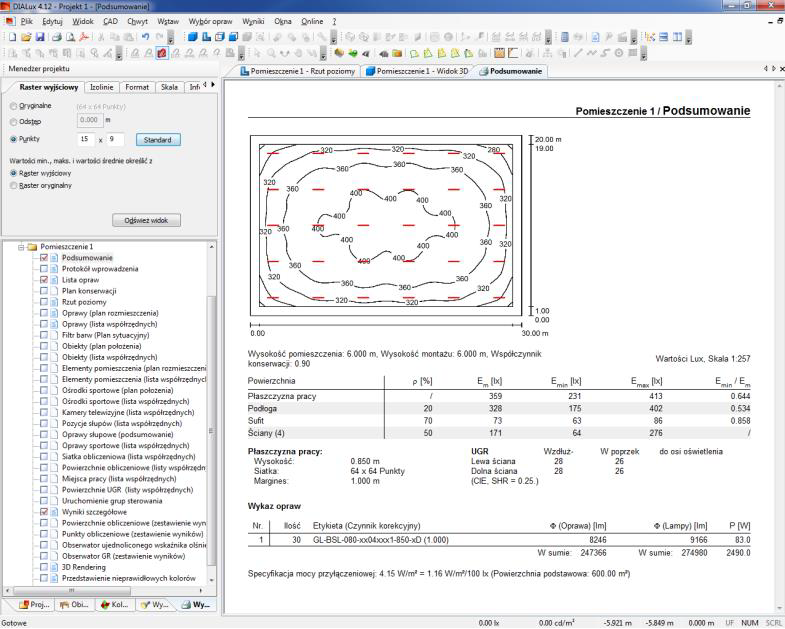Image resolution: width=785 pixels, height=629 pixels.
Task: Click the right arrow to show more manager tabs
Action: coord(213,85)
